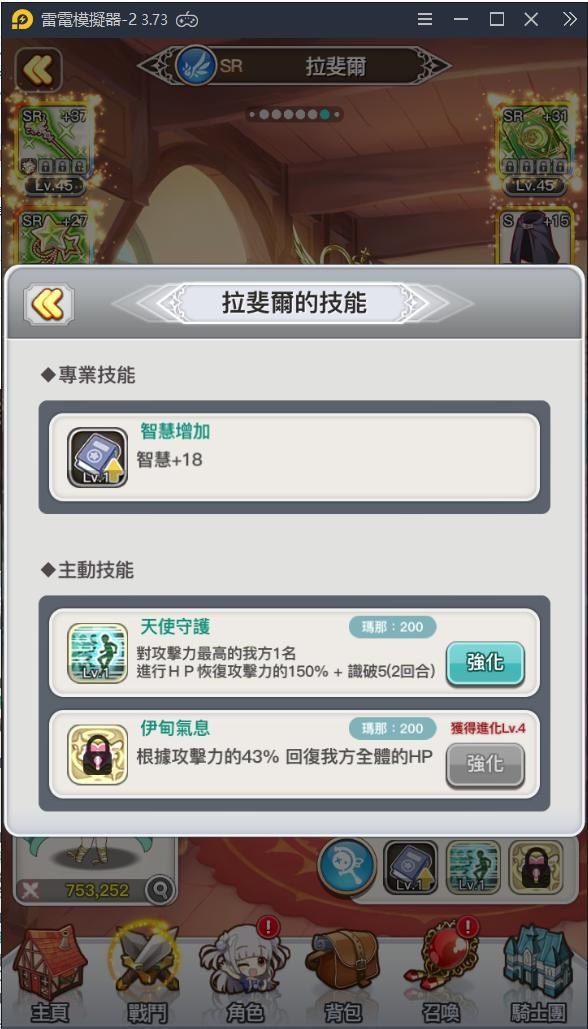
Task: Go back with skills panel back arrow
Action: (49, 304)
